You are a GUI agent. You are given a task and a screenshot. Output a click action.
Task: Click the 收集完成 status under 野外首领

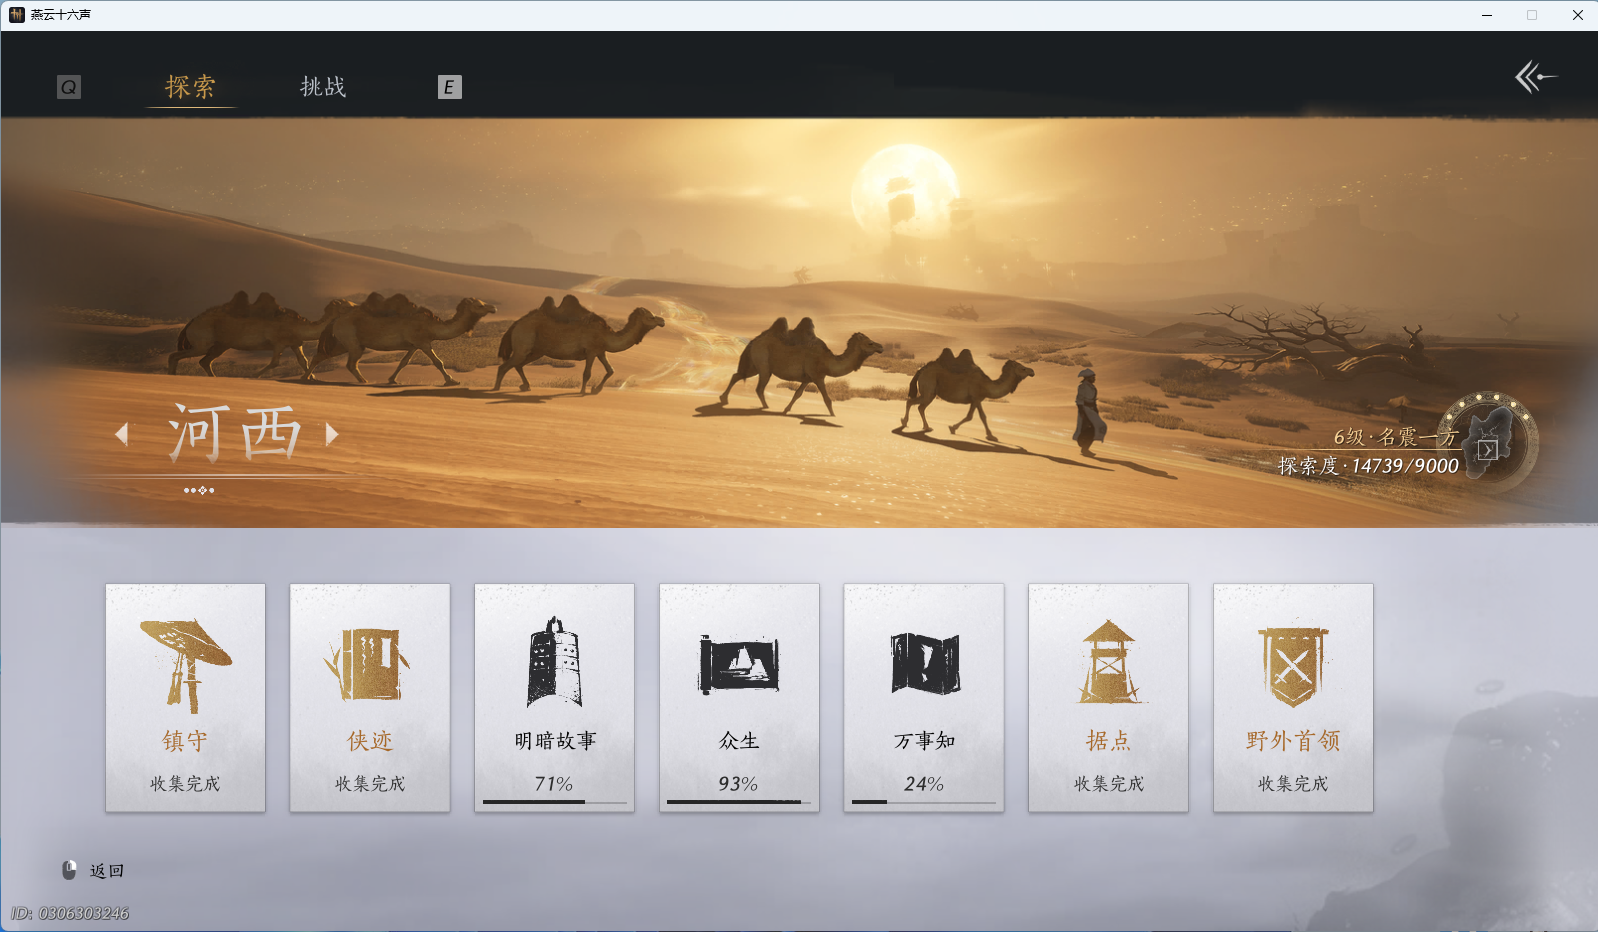coord(1293,784)
